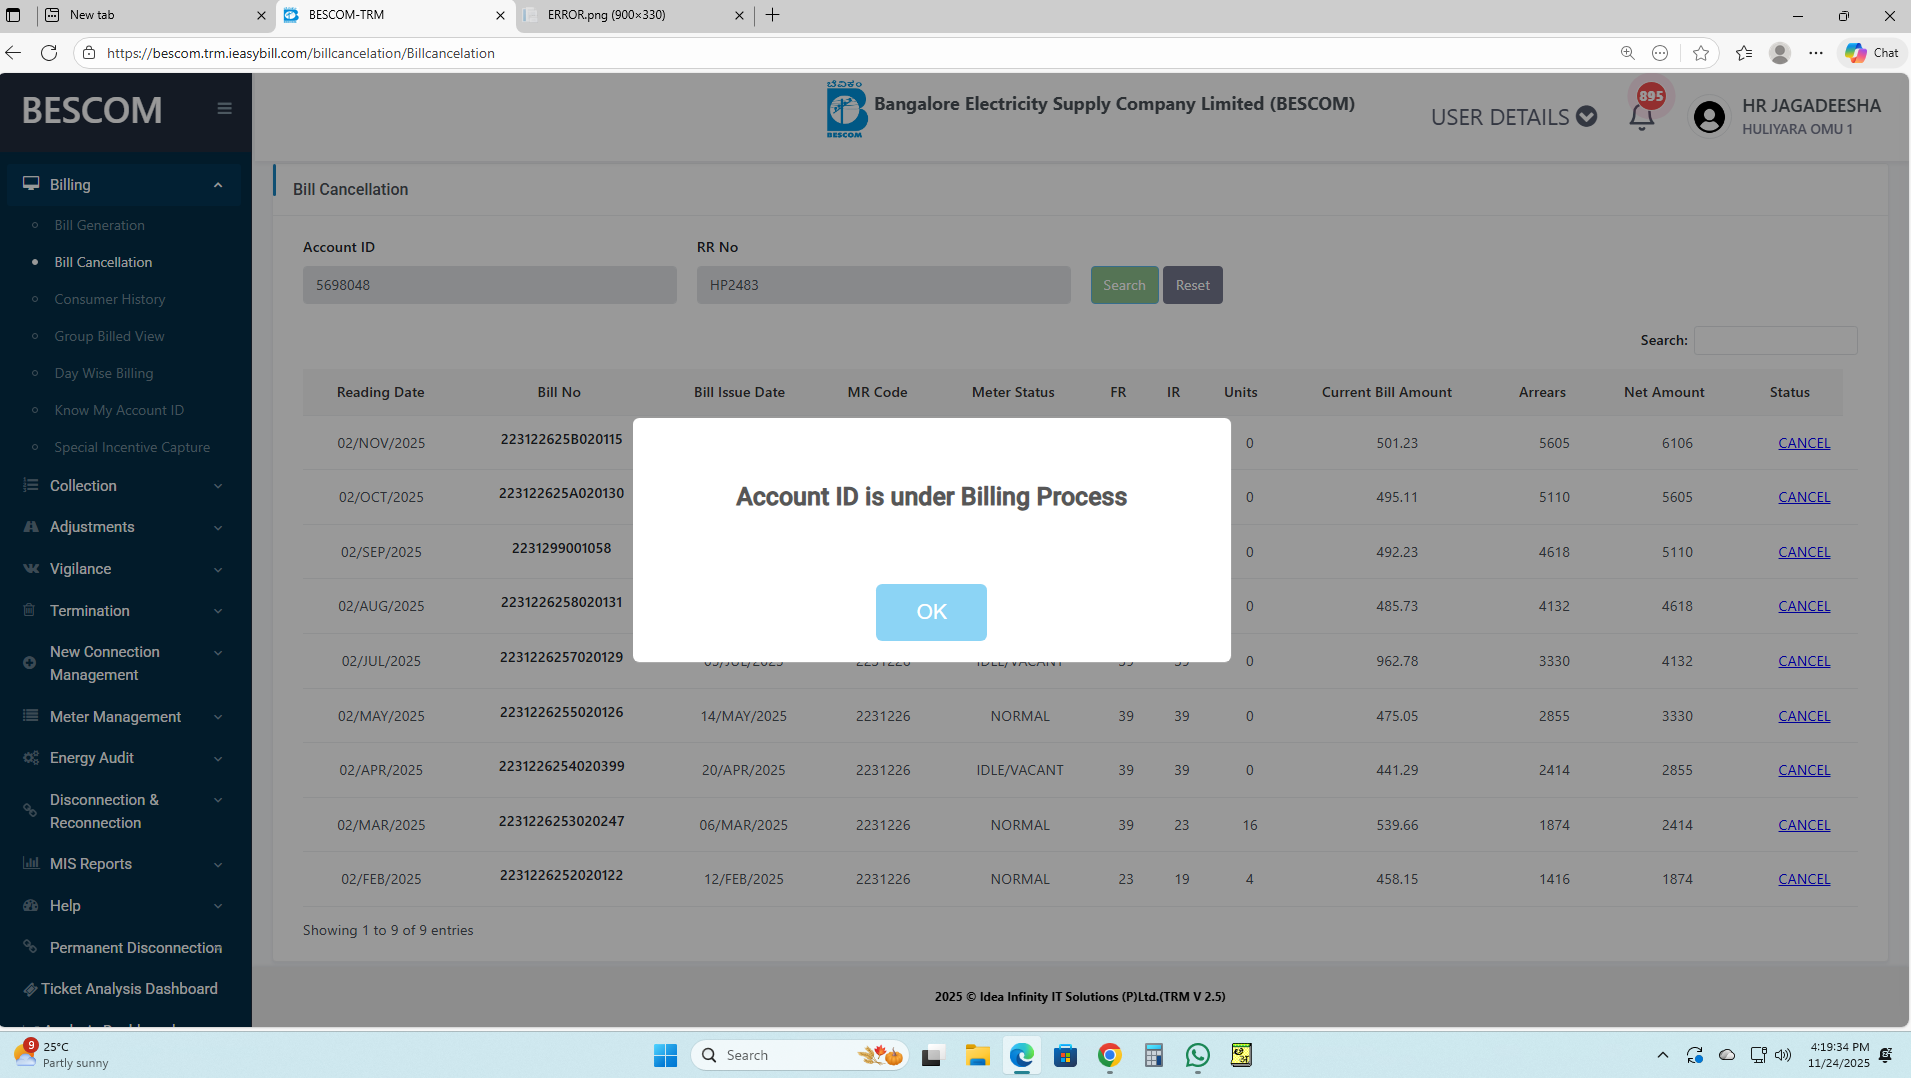Screen dimensions: 1911x1078
Task: Open Consumer History menu item
Action: click(x=110, y=299)
